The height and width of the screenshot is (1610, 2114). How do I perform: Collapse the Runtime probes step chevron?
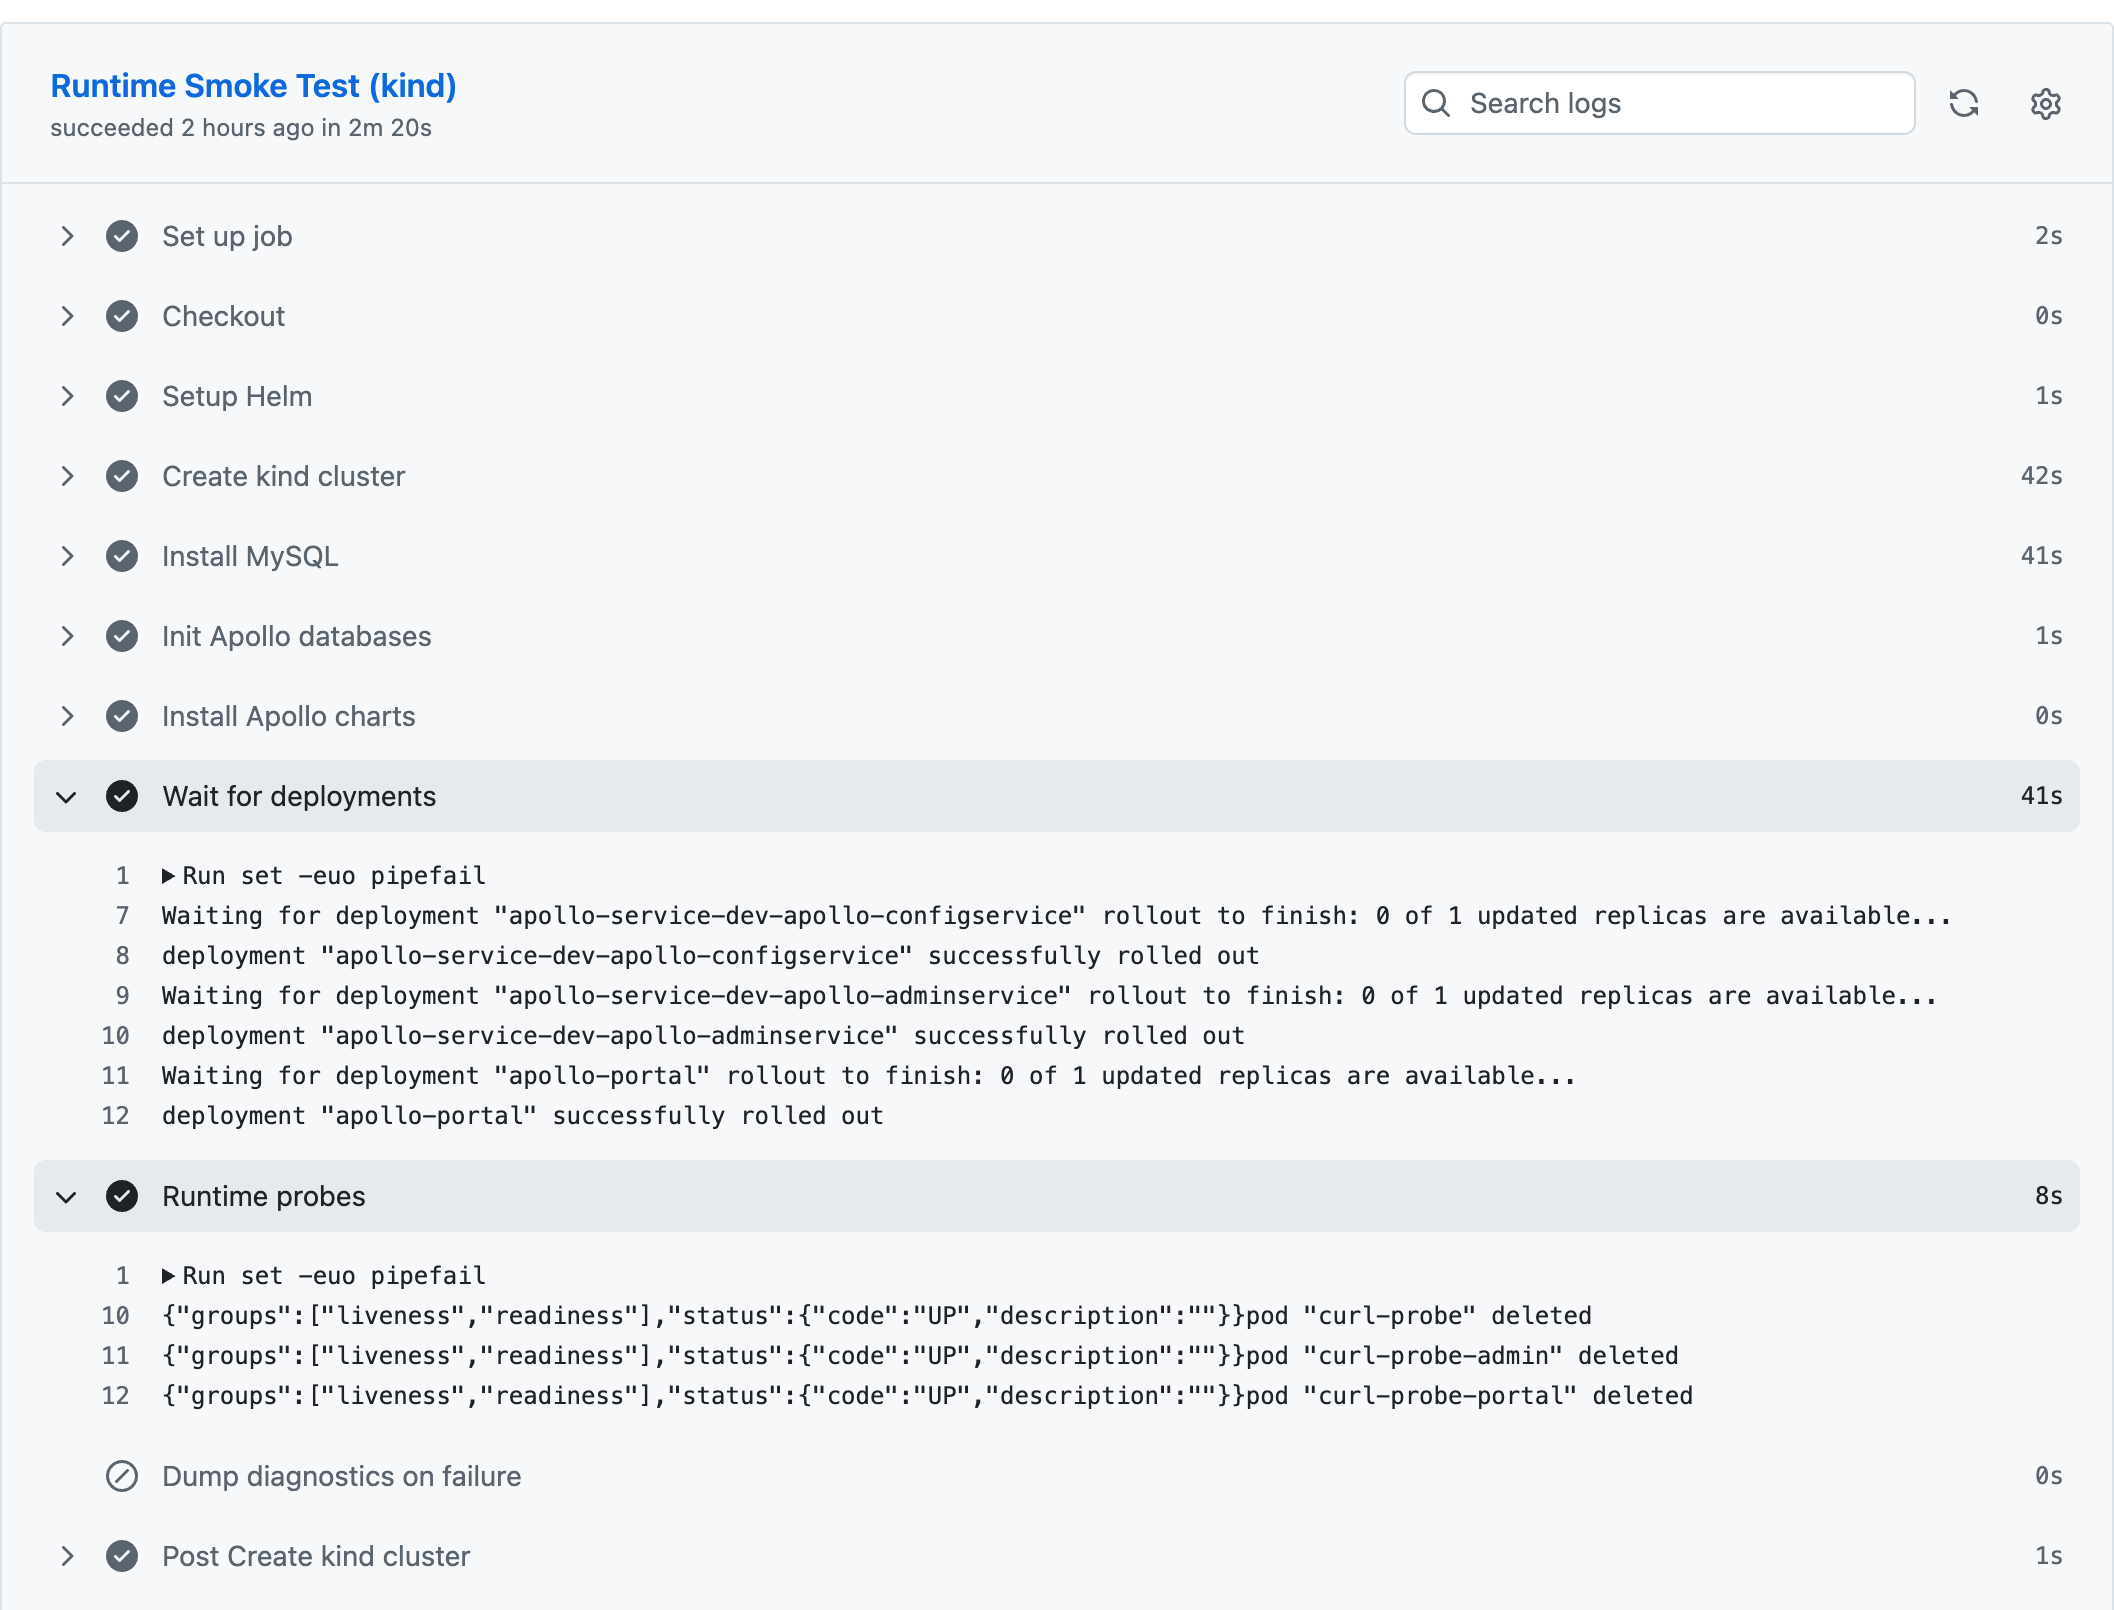click(x=67, y=1197)
